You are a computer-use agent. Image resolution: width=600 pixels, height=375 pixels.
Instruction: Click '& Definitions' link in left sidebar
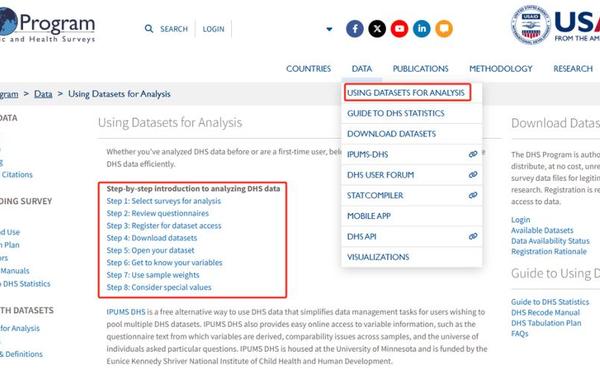[x=21, y=354]
